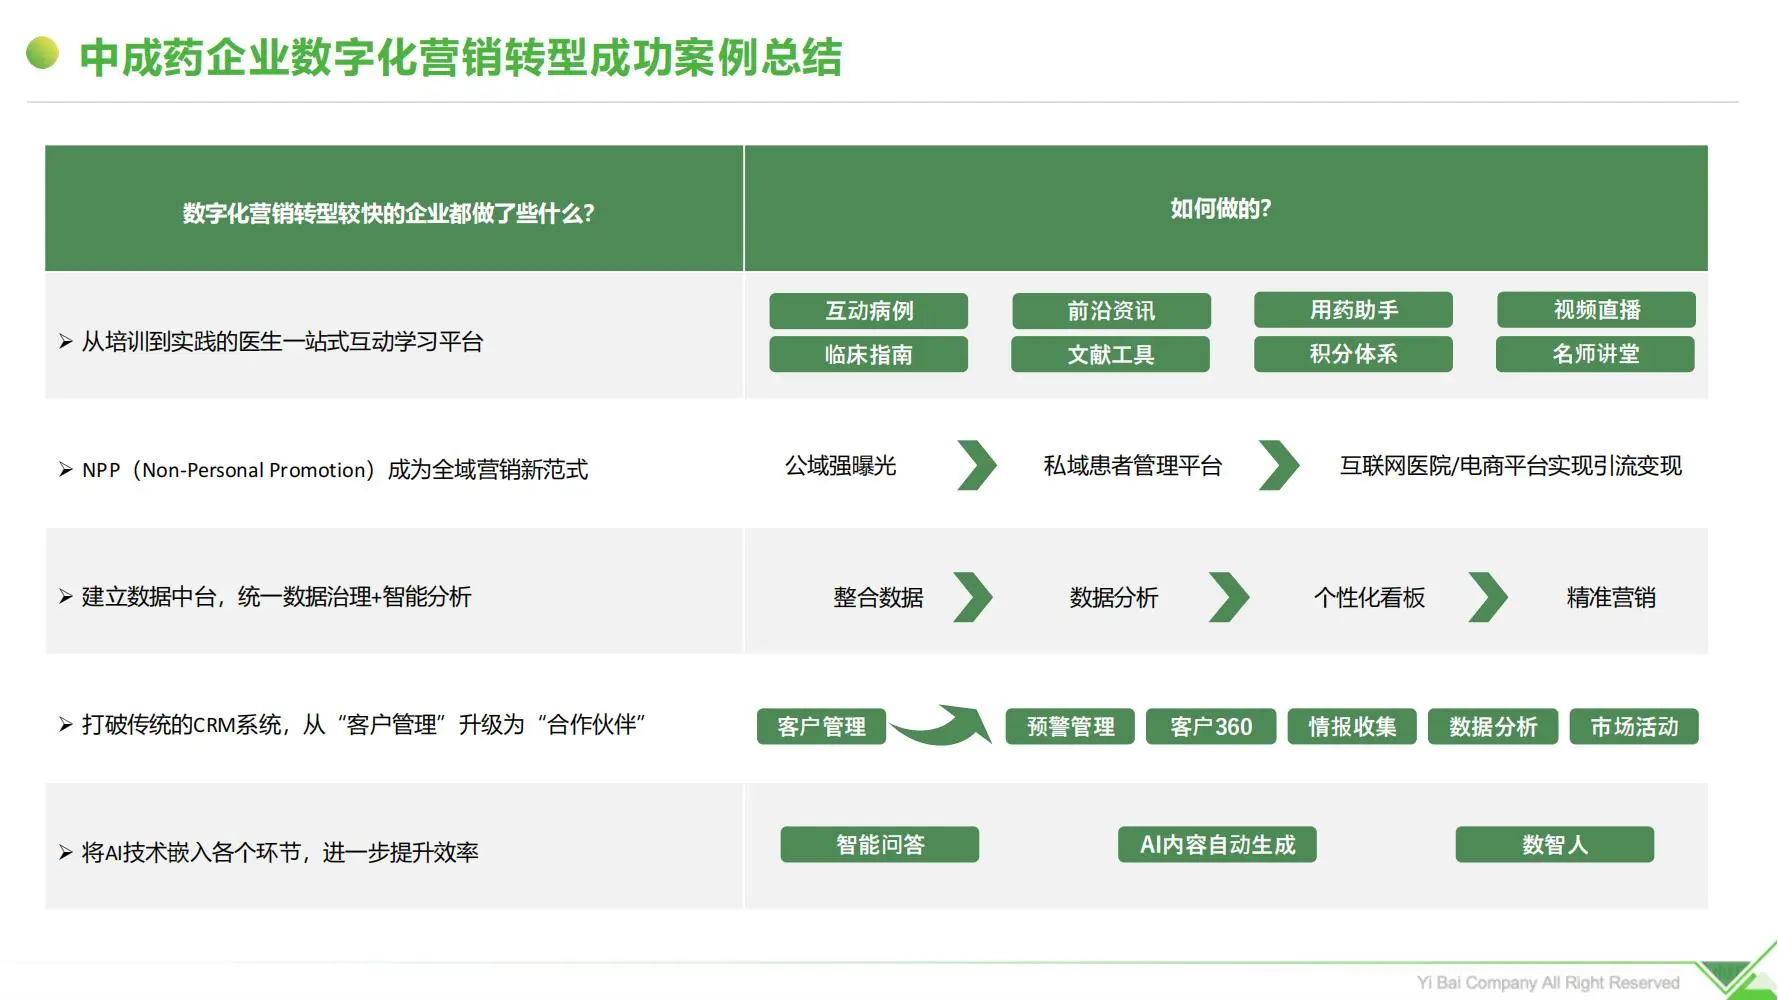Select the 客户360 tag
Viewport: 1778px width, 1000px height.
[1211, 727]
